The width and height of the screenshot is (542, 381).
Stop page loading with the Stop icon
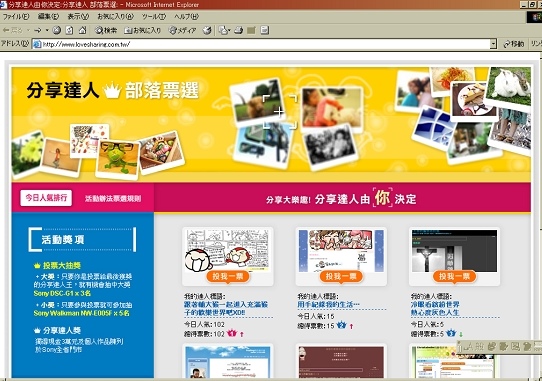57,30
